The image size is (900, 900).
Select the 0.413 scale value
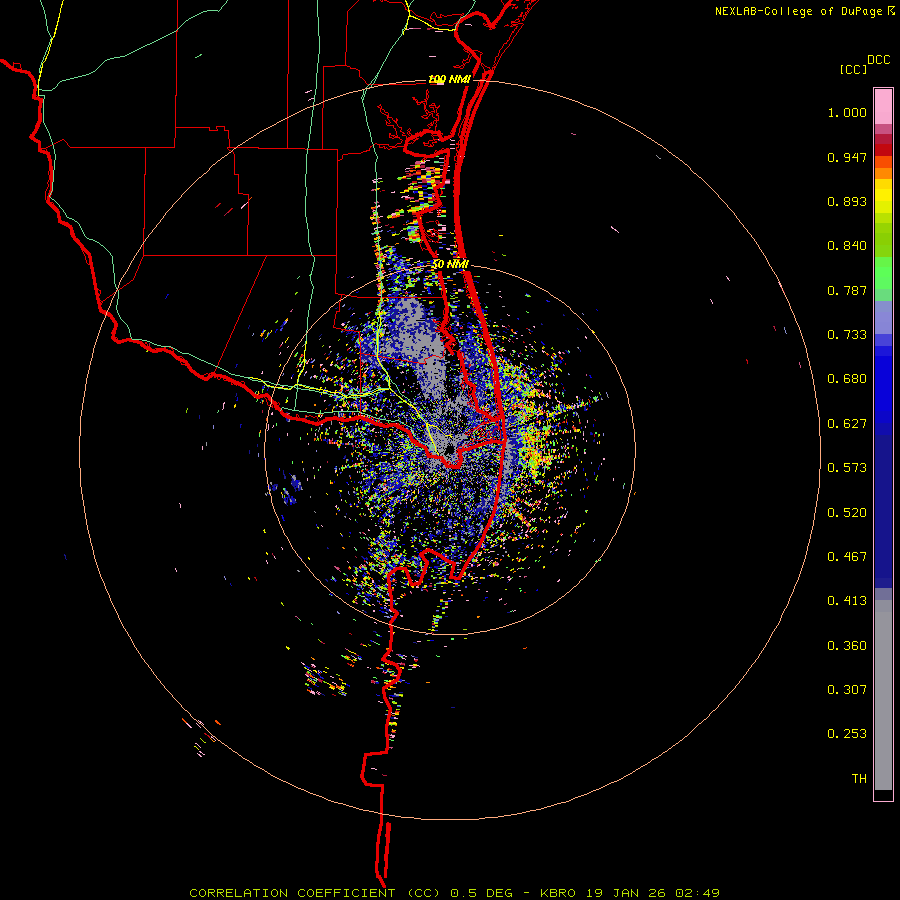[x=847, y=601]
